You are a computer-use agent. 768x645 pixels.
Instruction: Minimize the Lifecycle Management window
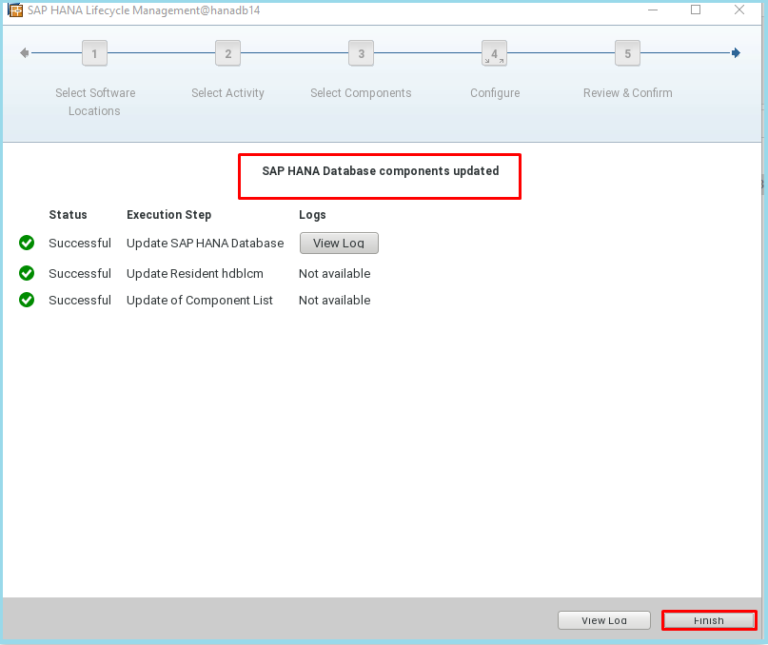pos(653,10)
